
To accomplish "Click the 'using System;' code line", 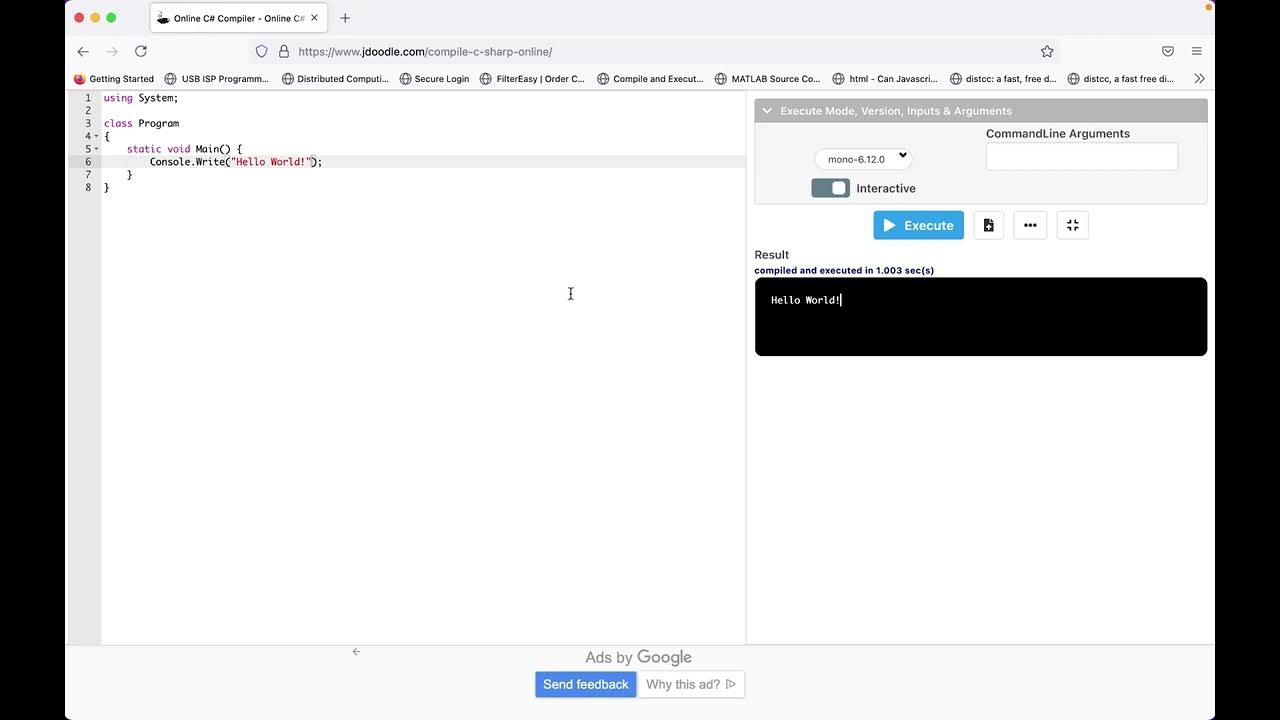I will [x=141, y=98].
